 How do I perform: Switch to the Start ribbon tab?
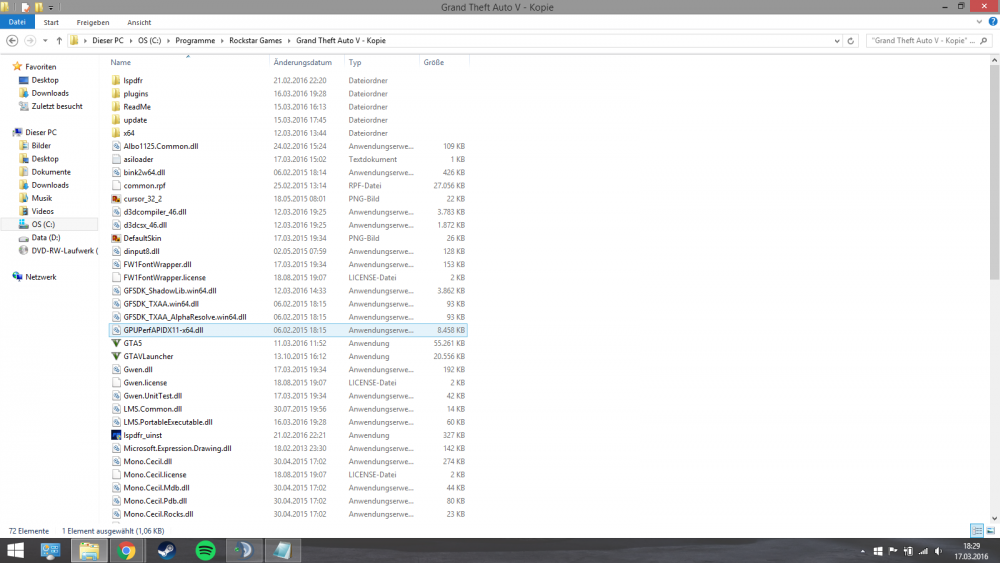tap(51, 22)
